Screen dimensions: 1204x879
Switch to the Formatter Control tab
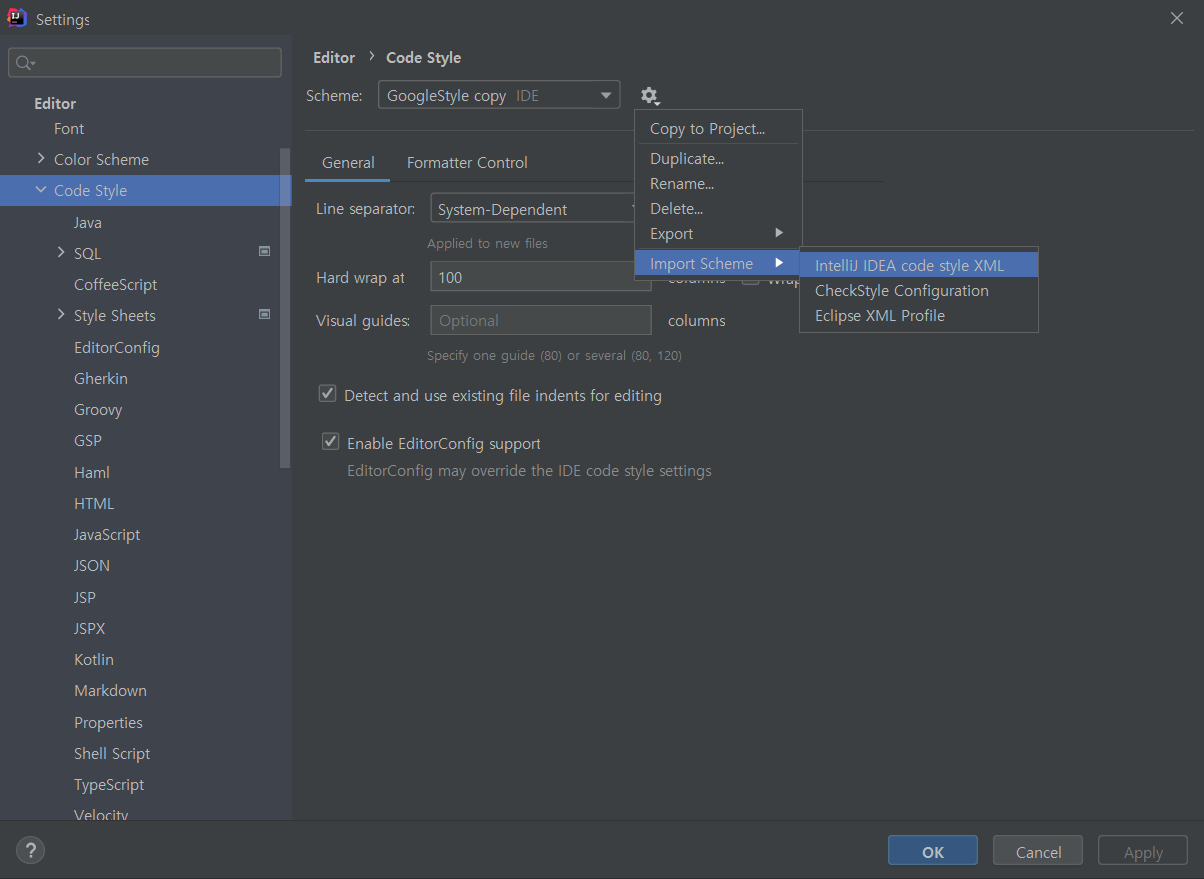(x=467, y=162)
